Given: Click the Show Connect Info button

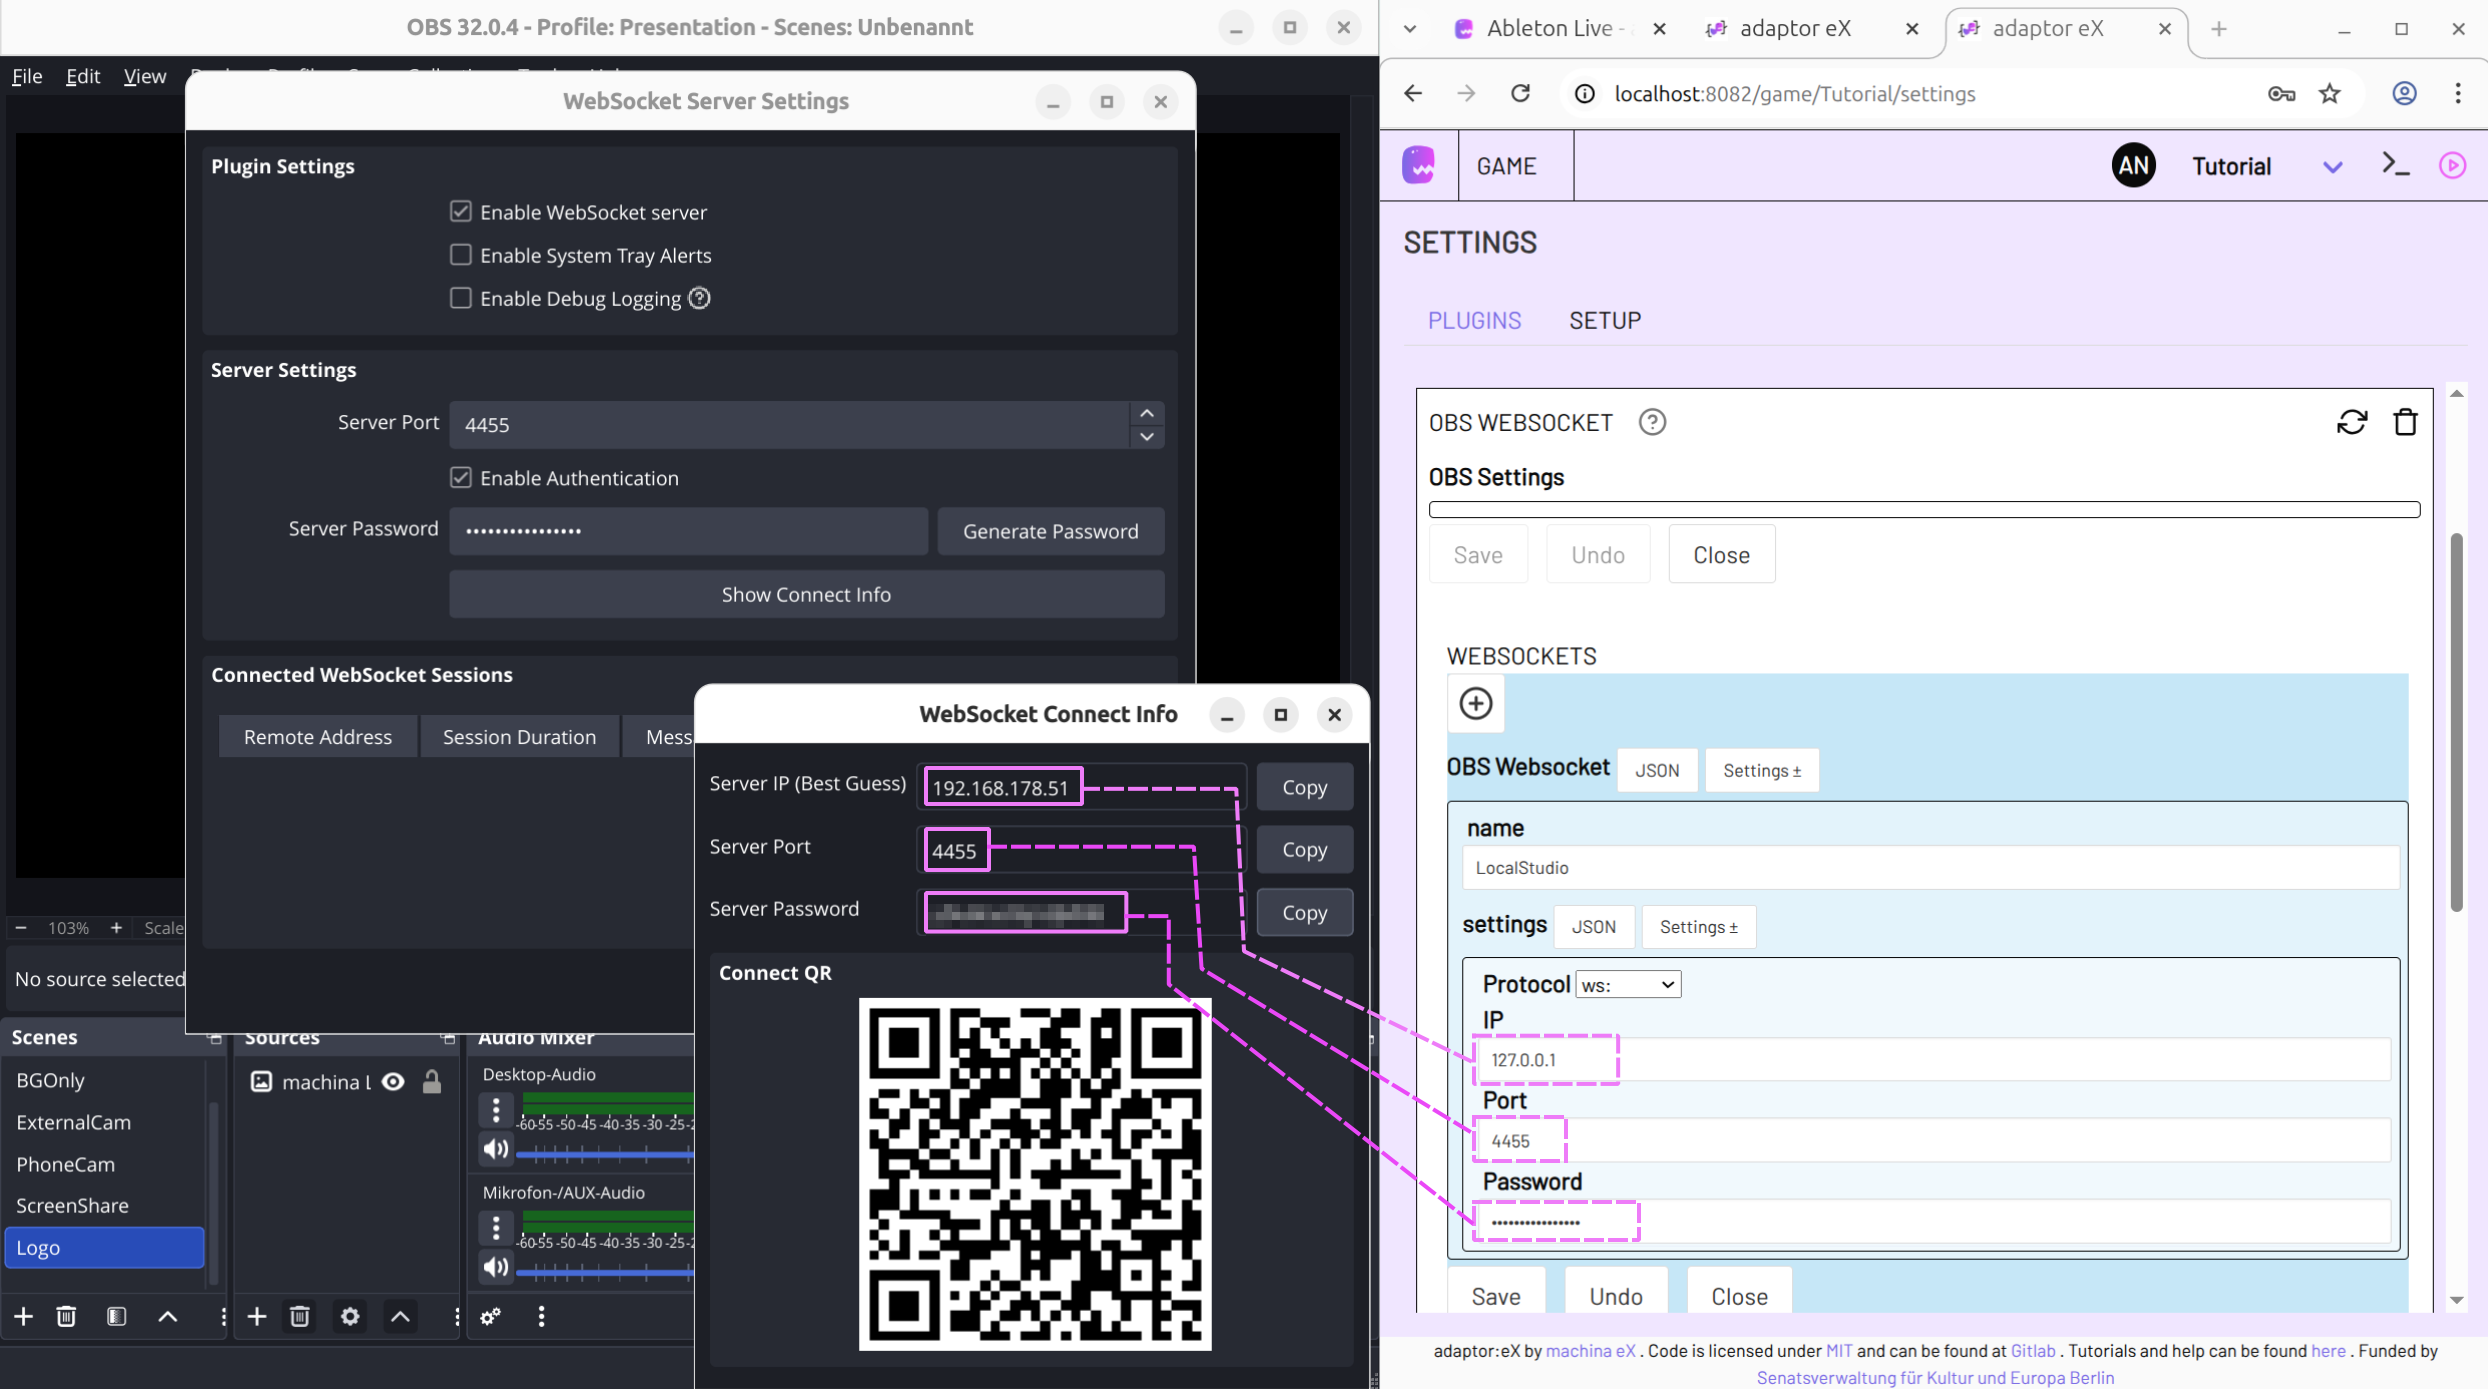Looking at the screenshot, I should click(806, 594).
